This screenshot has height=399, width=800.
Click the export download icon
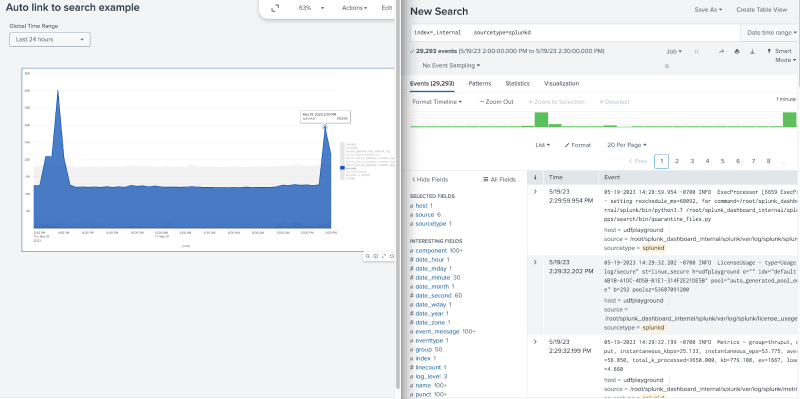coord(752,52)
